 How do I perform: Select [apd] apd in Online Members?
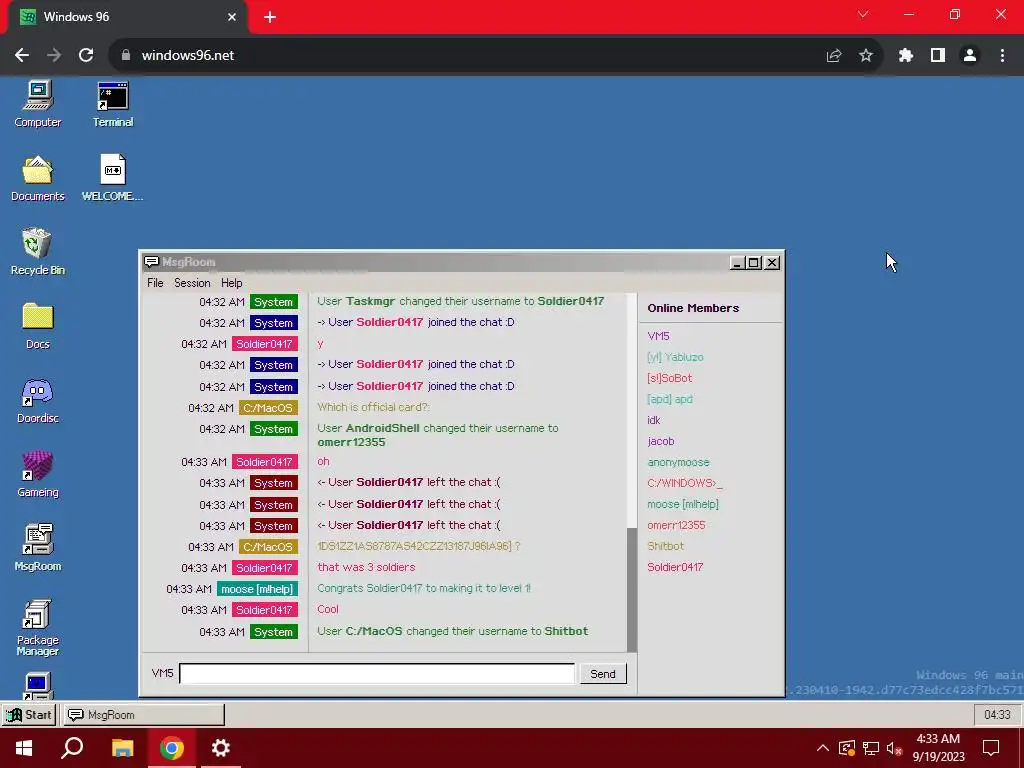click(x=669, y=398)
